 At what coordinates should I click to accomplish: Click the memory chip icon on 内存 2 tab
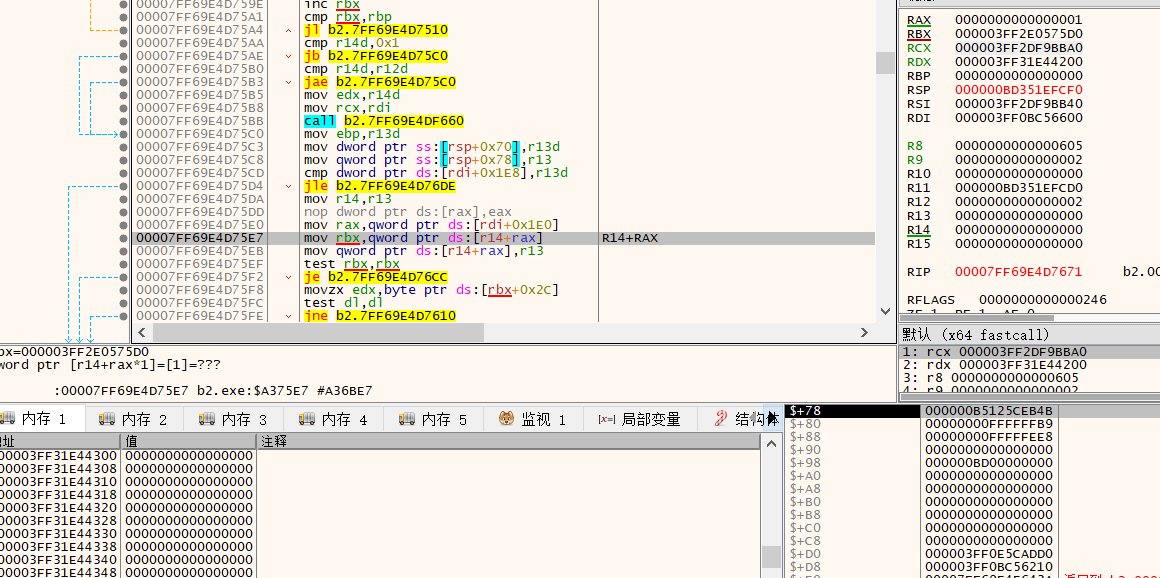108,419
